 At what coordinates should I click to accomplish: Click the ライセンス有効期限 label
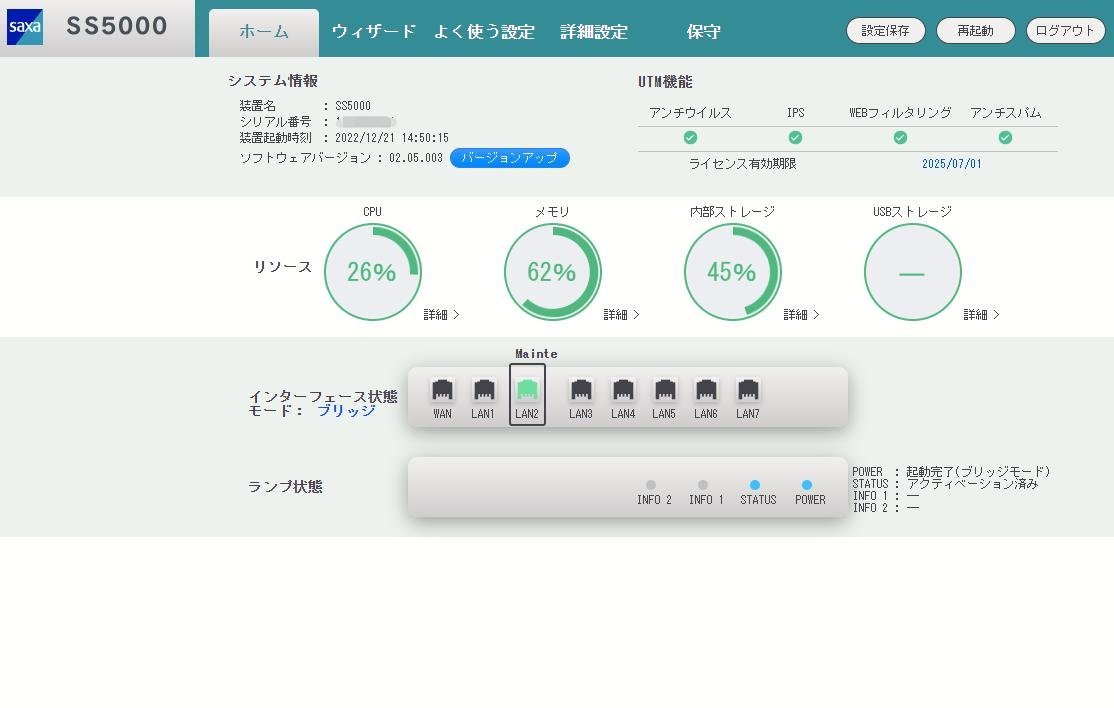pos(742,164)
